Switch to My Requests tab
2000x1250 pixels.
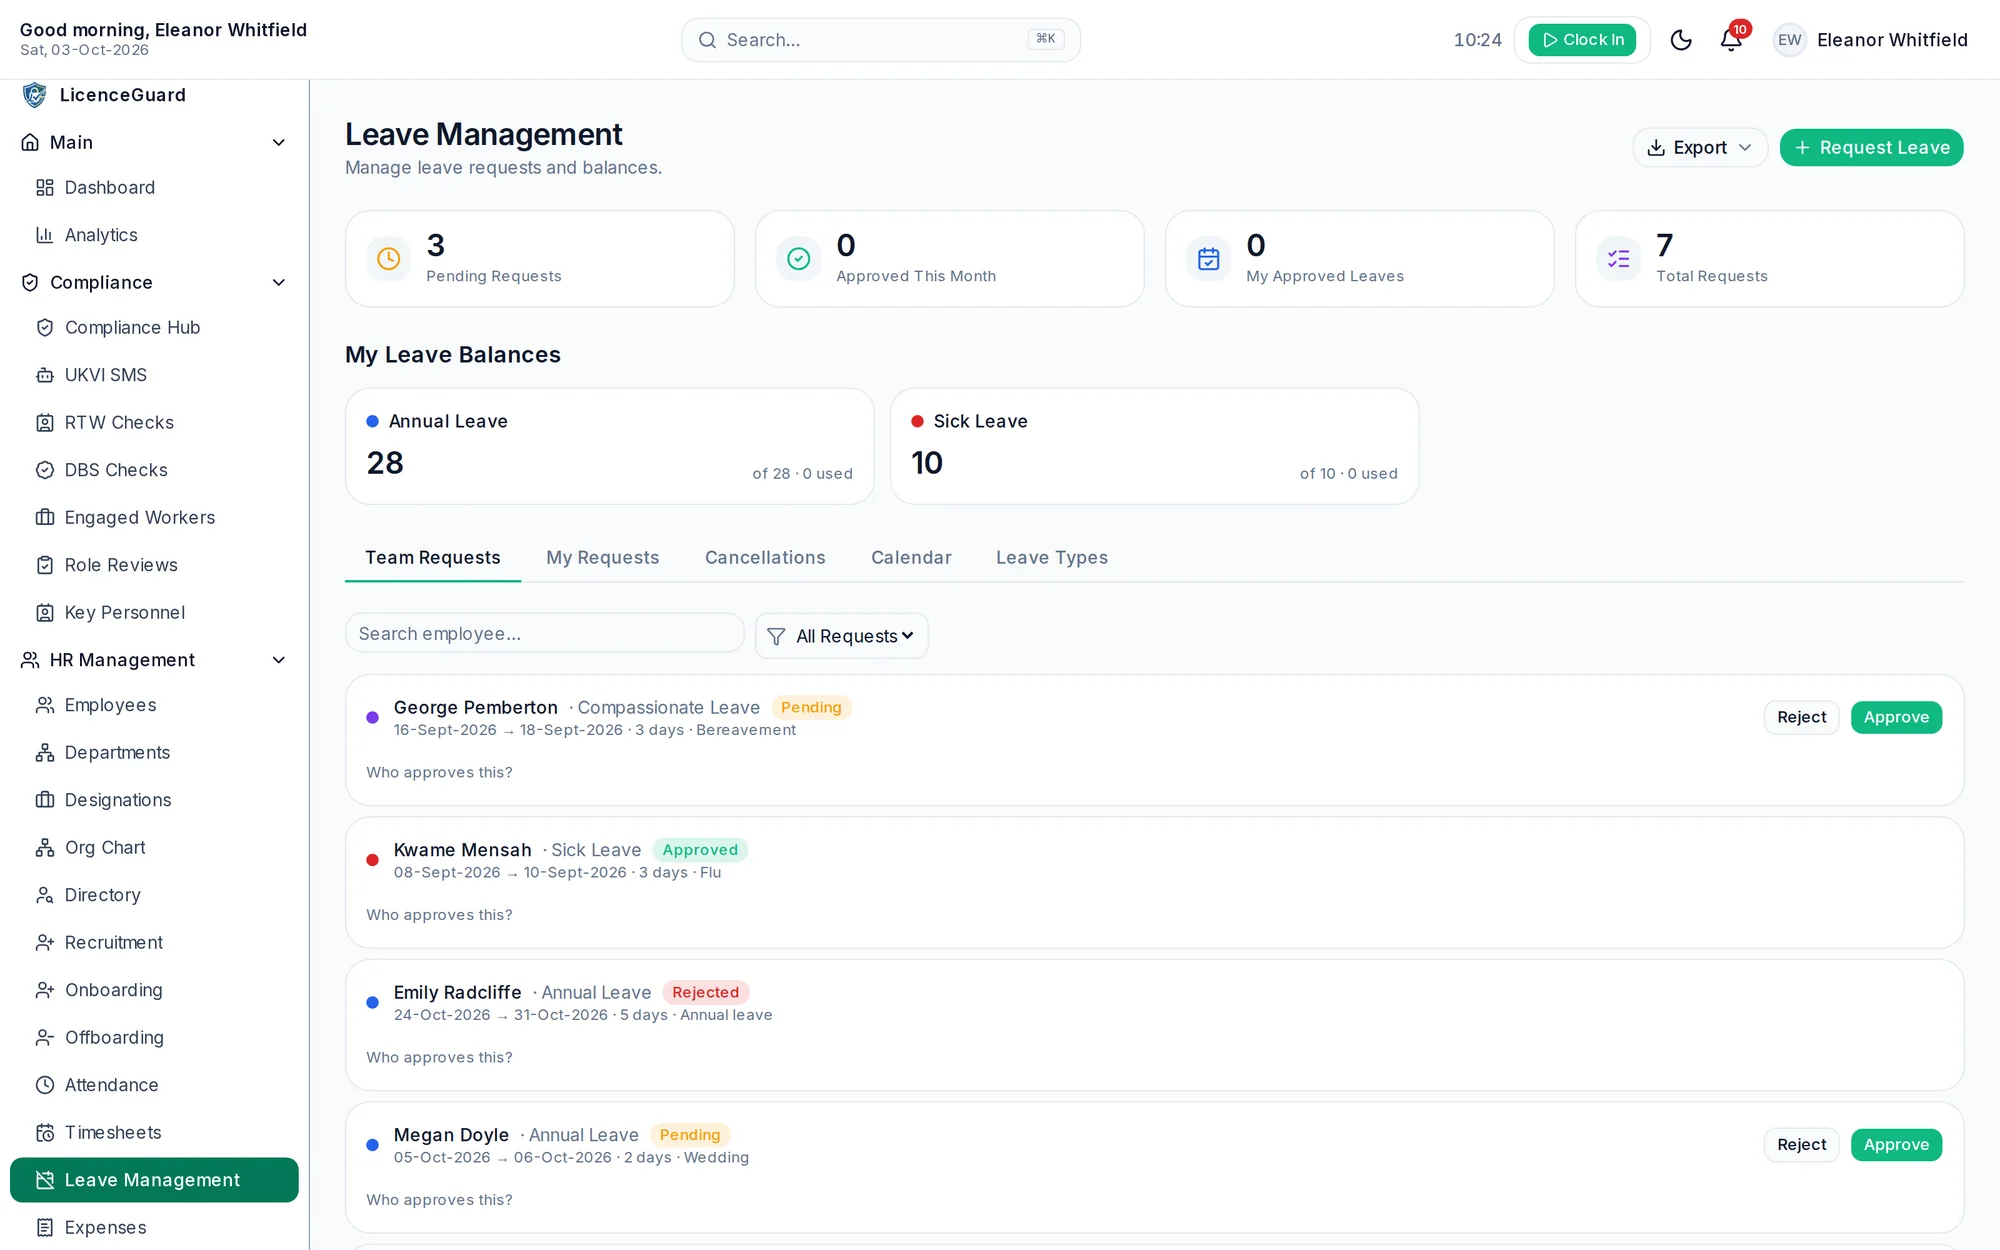click(x=602, y=558)
